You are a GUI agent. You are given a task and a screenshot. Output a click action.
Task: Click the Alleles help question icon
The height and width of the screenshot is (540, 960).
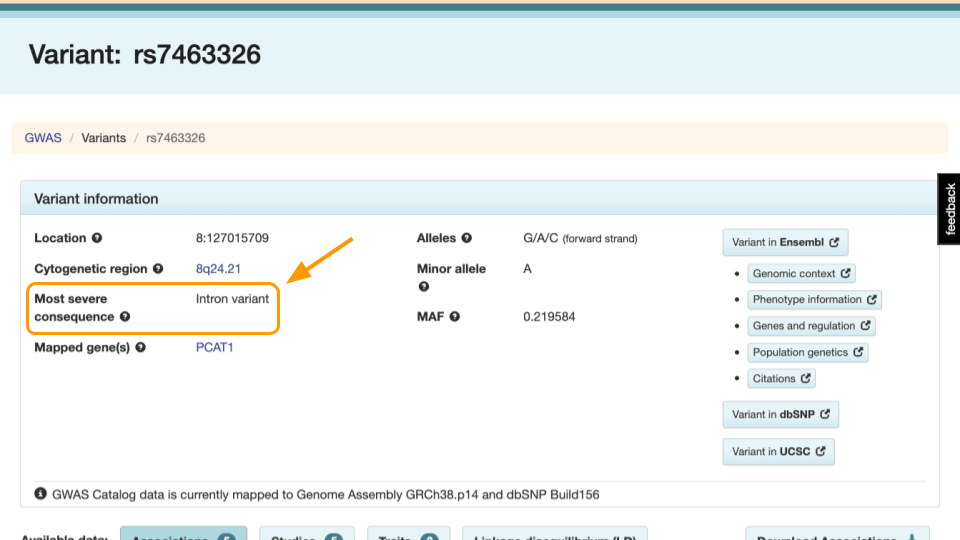[x=467, y=238]
